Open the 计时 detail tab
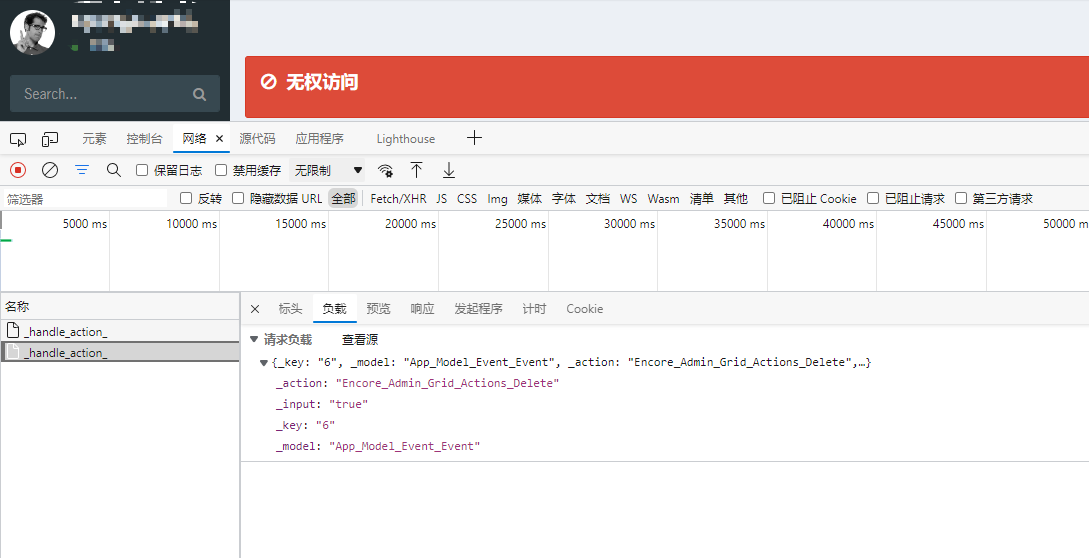This screenshot has height=558, width=1089. click(x=534, y=309)
